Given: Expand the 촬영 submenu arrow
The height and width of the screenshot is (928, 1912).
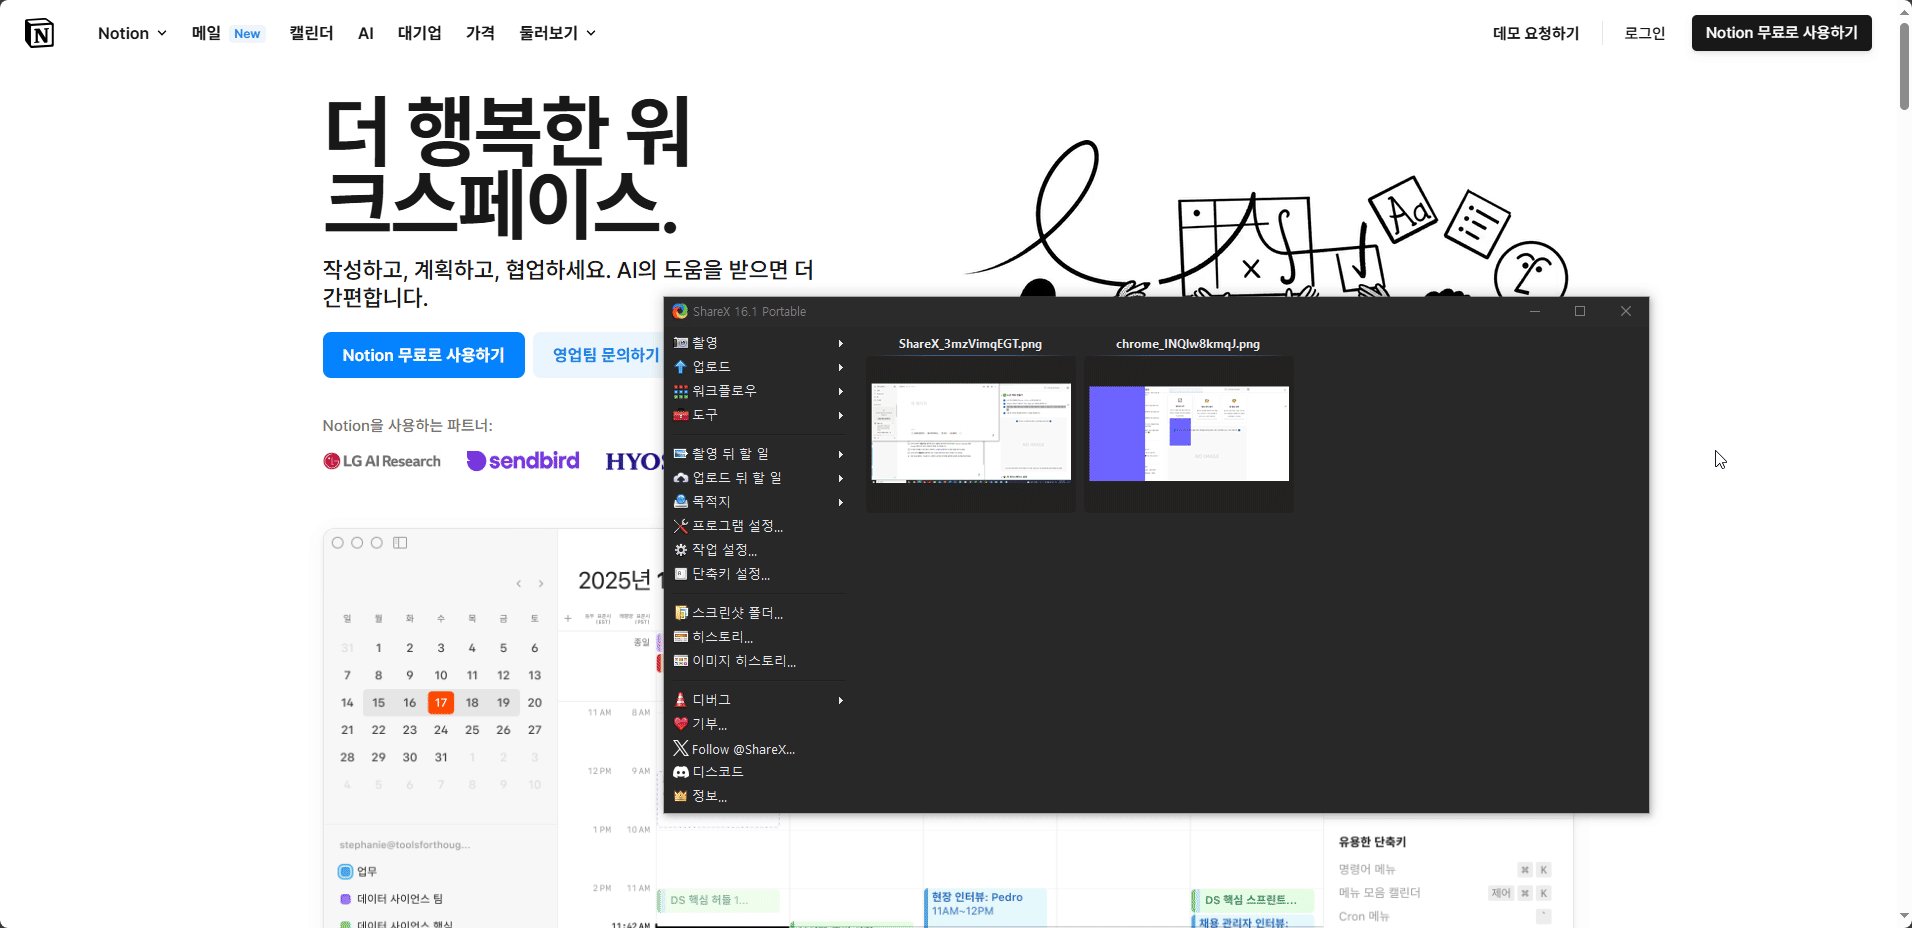Looking at the screenshot, I should [x=841, y=343].
